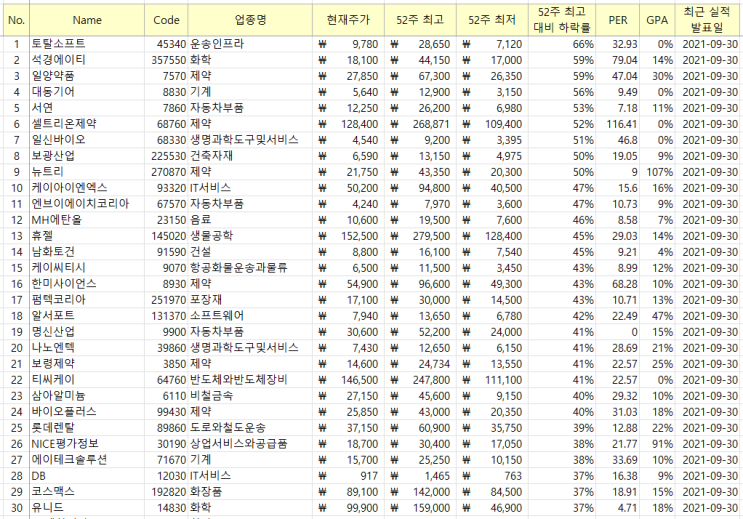Select the Name column header
This screenshot has width=743, height=519.
click(x=87, y=20)
